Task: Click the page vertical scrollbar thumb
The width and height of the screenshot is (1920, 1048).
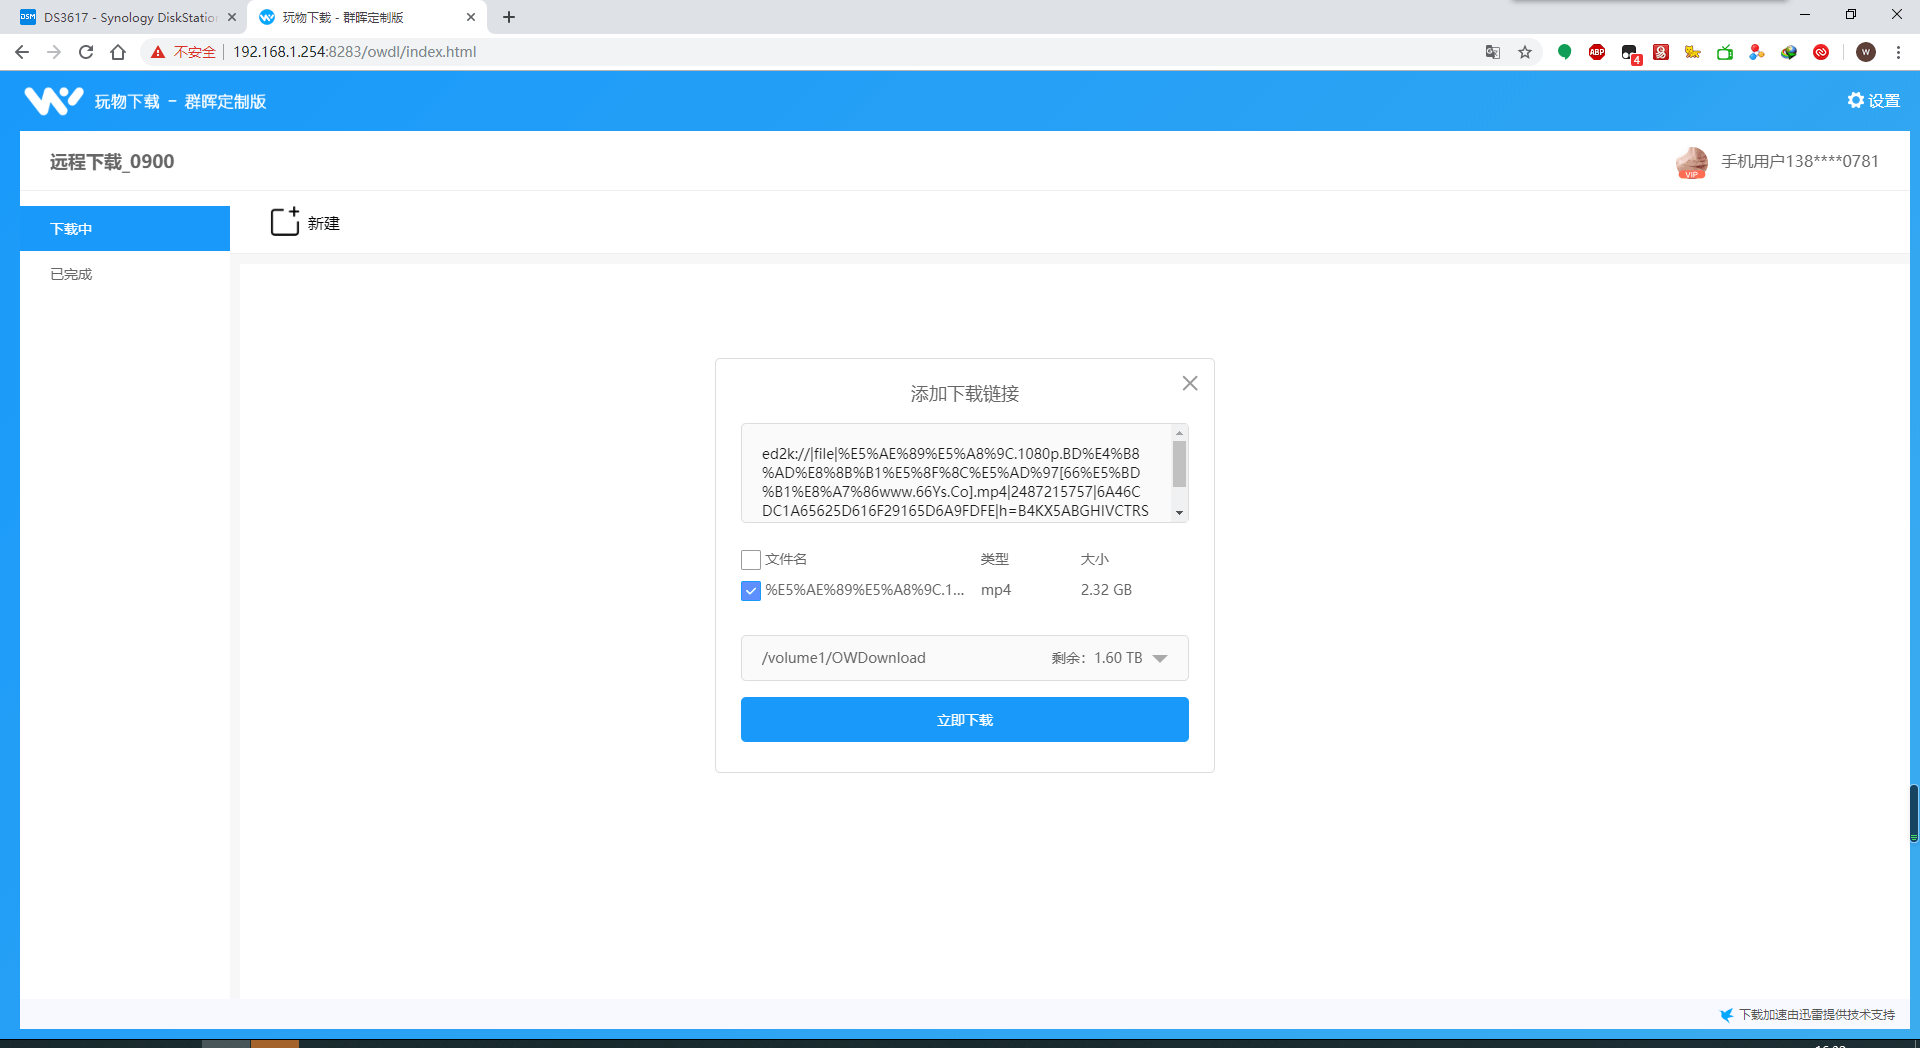Action: 1914,814
